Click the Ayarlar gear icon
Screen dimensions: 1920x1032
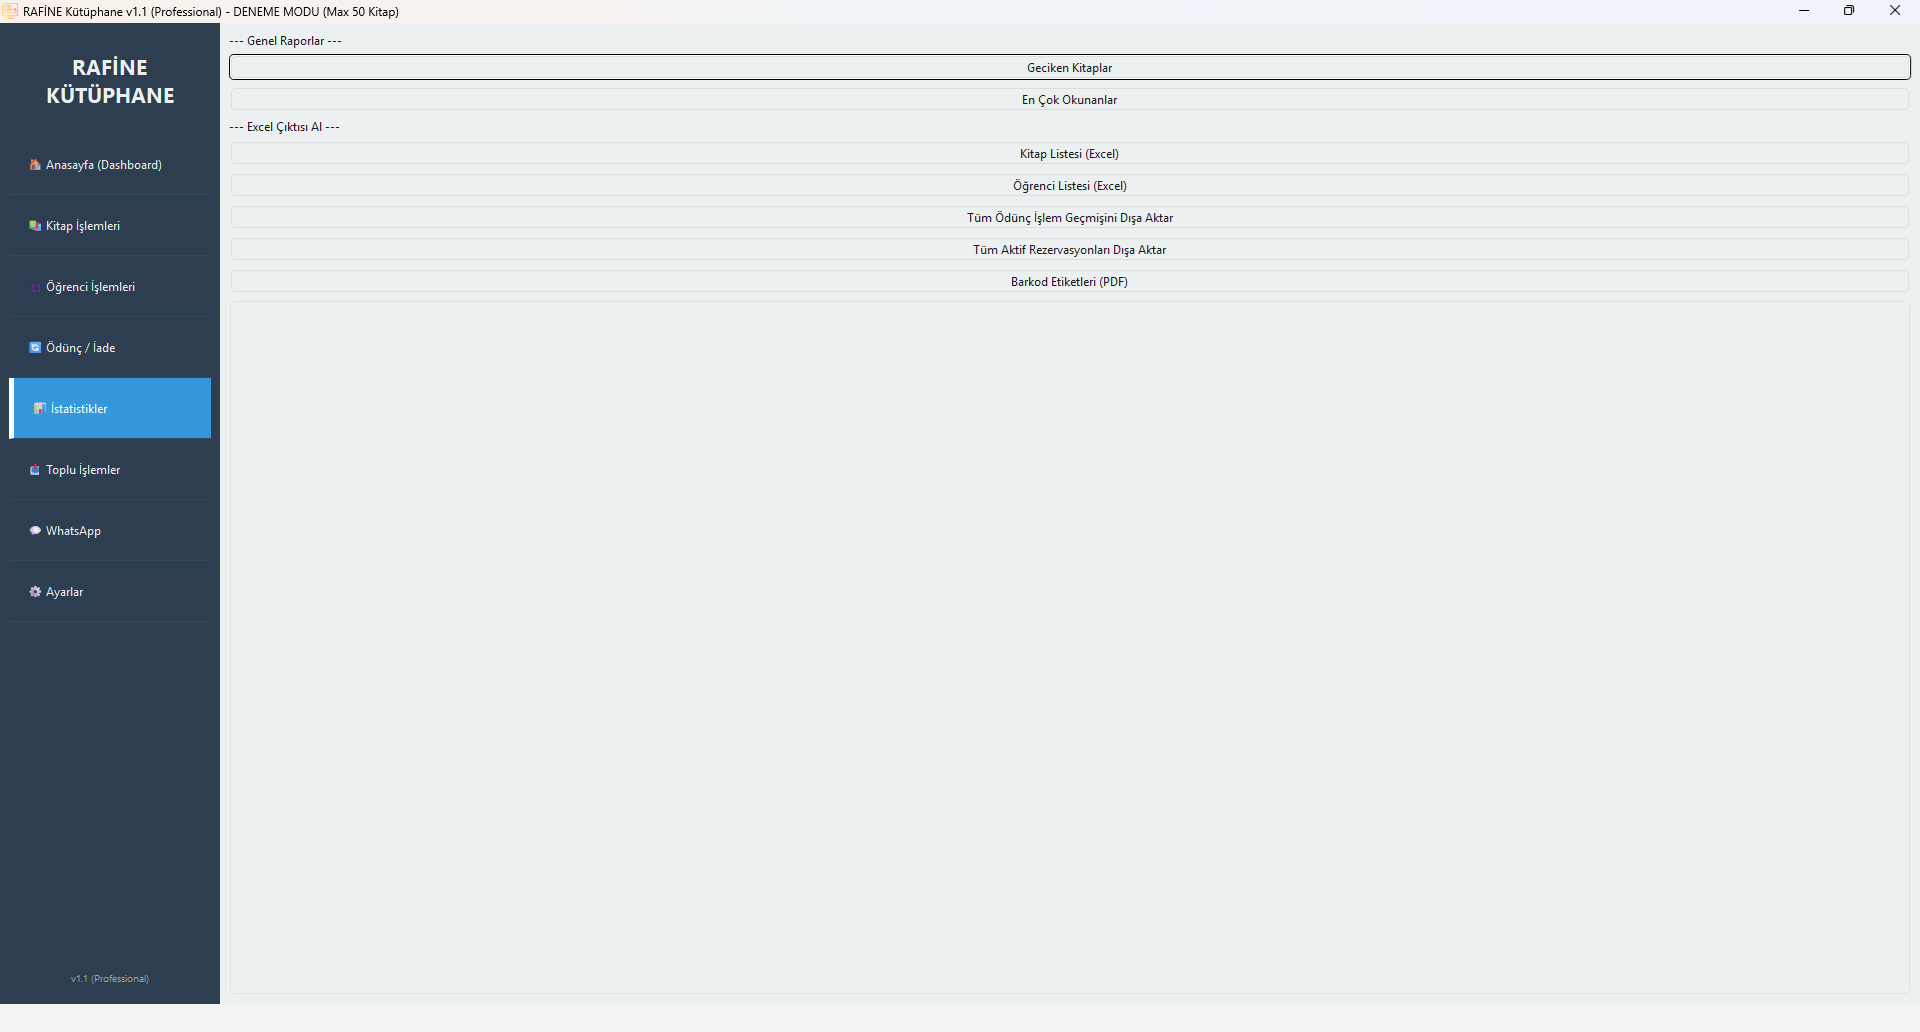35,592
